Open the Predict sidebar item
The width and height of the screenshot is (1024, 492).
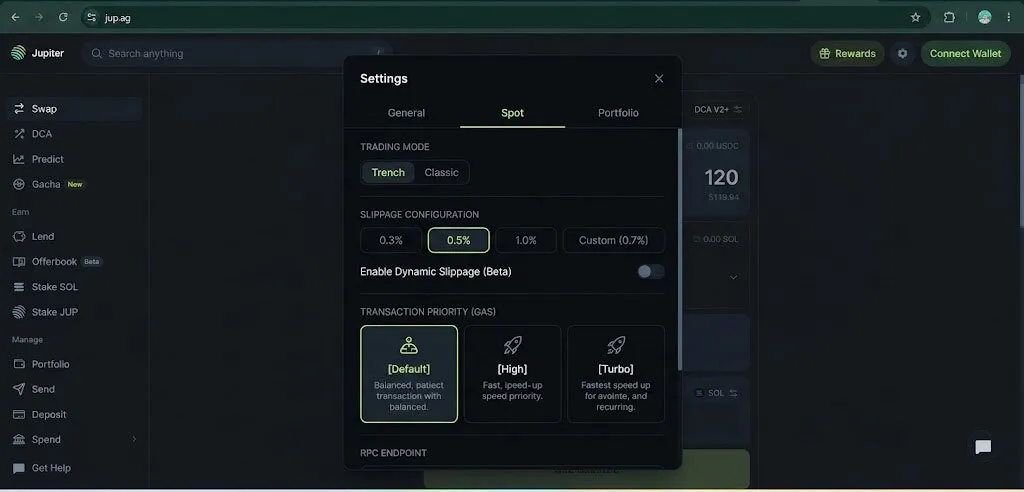tap(74, 159)
